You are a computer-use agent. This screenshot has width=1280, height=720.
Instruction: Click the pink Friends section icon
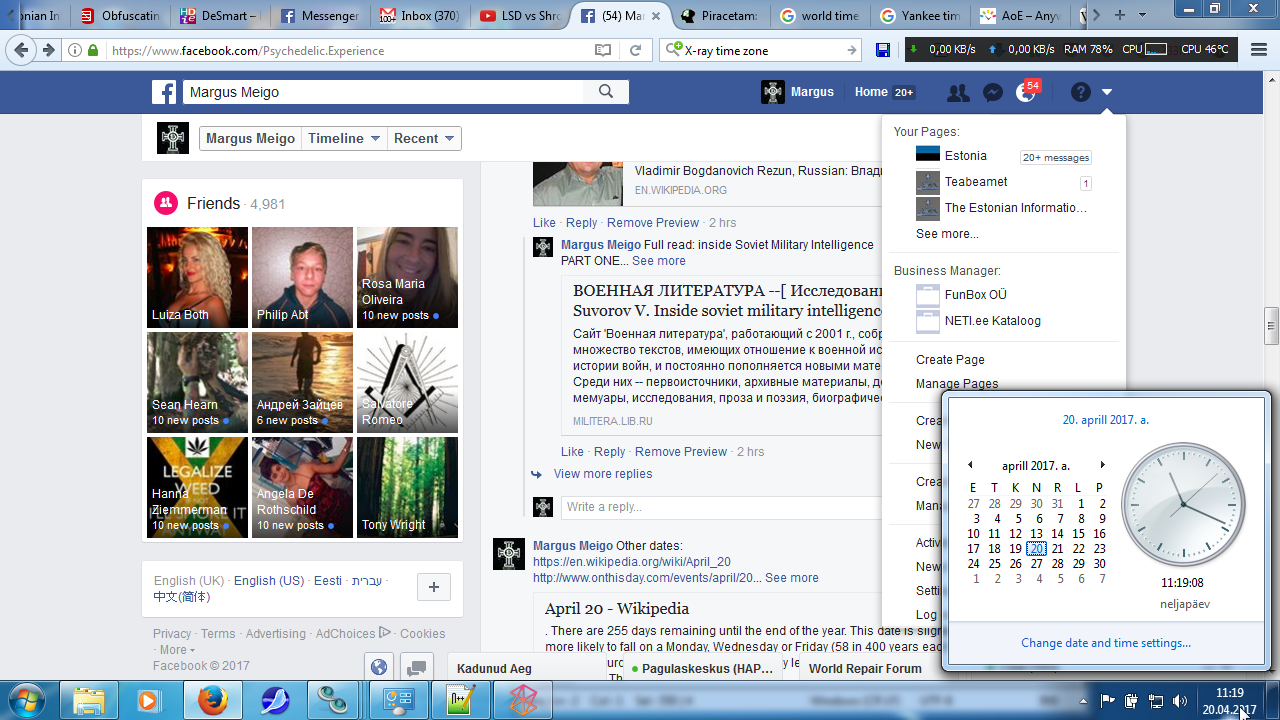click(x=166, y=203)
